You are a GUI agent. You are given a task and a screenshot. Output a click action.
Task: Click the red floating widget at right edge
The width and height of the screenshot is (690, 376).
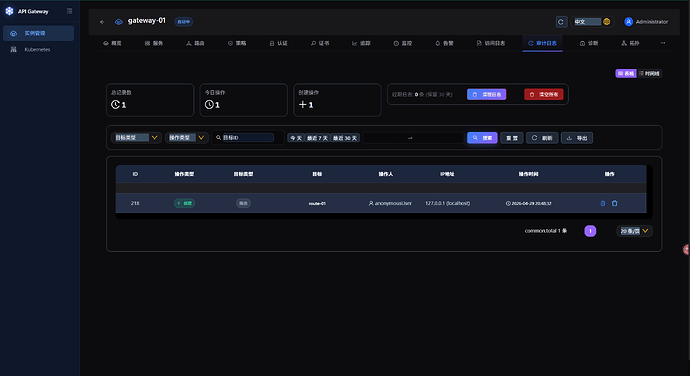click(686, 250)
